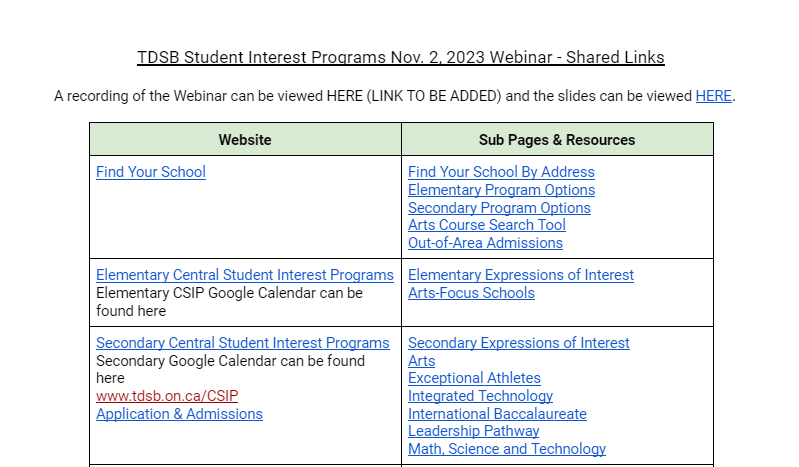Image resolution: width=799 pixels, height=467 pixels.
Task: Open the Arts-Focus Schools link
Action: click(x=471, y=293)
